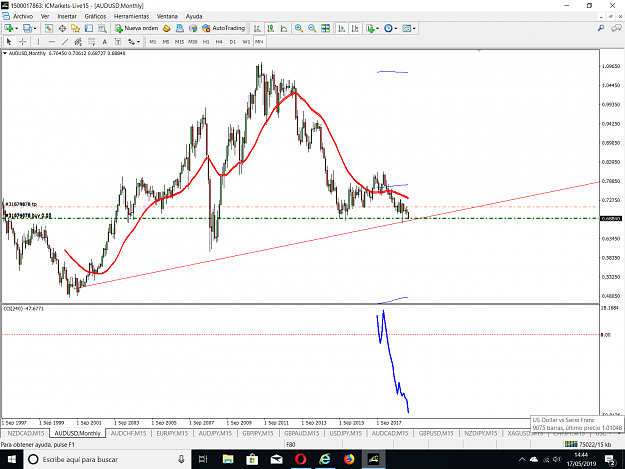Open the MQL5 community icon
Screen dimensions: 625x469
pos(180,28)
